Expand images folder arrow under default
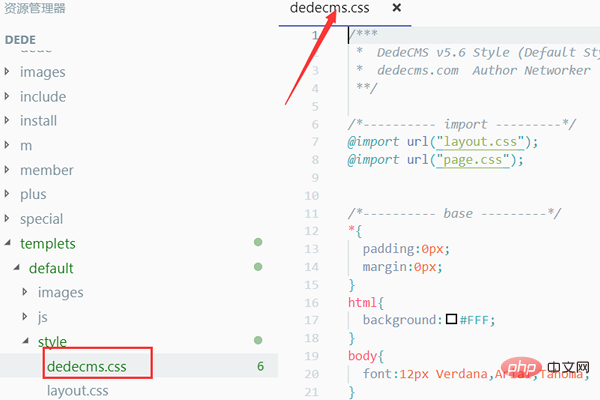Image resolution: width=600 pixels, height=400 pixels. tap(25, 292)
